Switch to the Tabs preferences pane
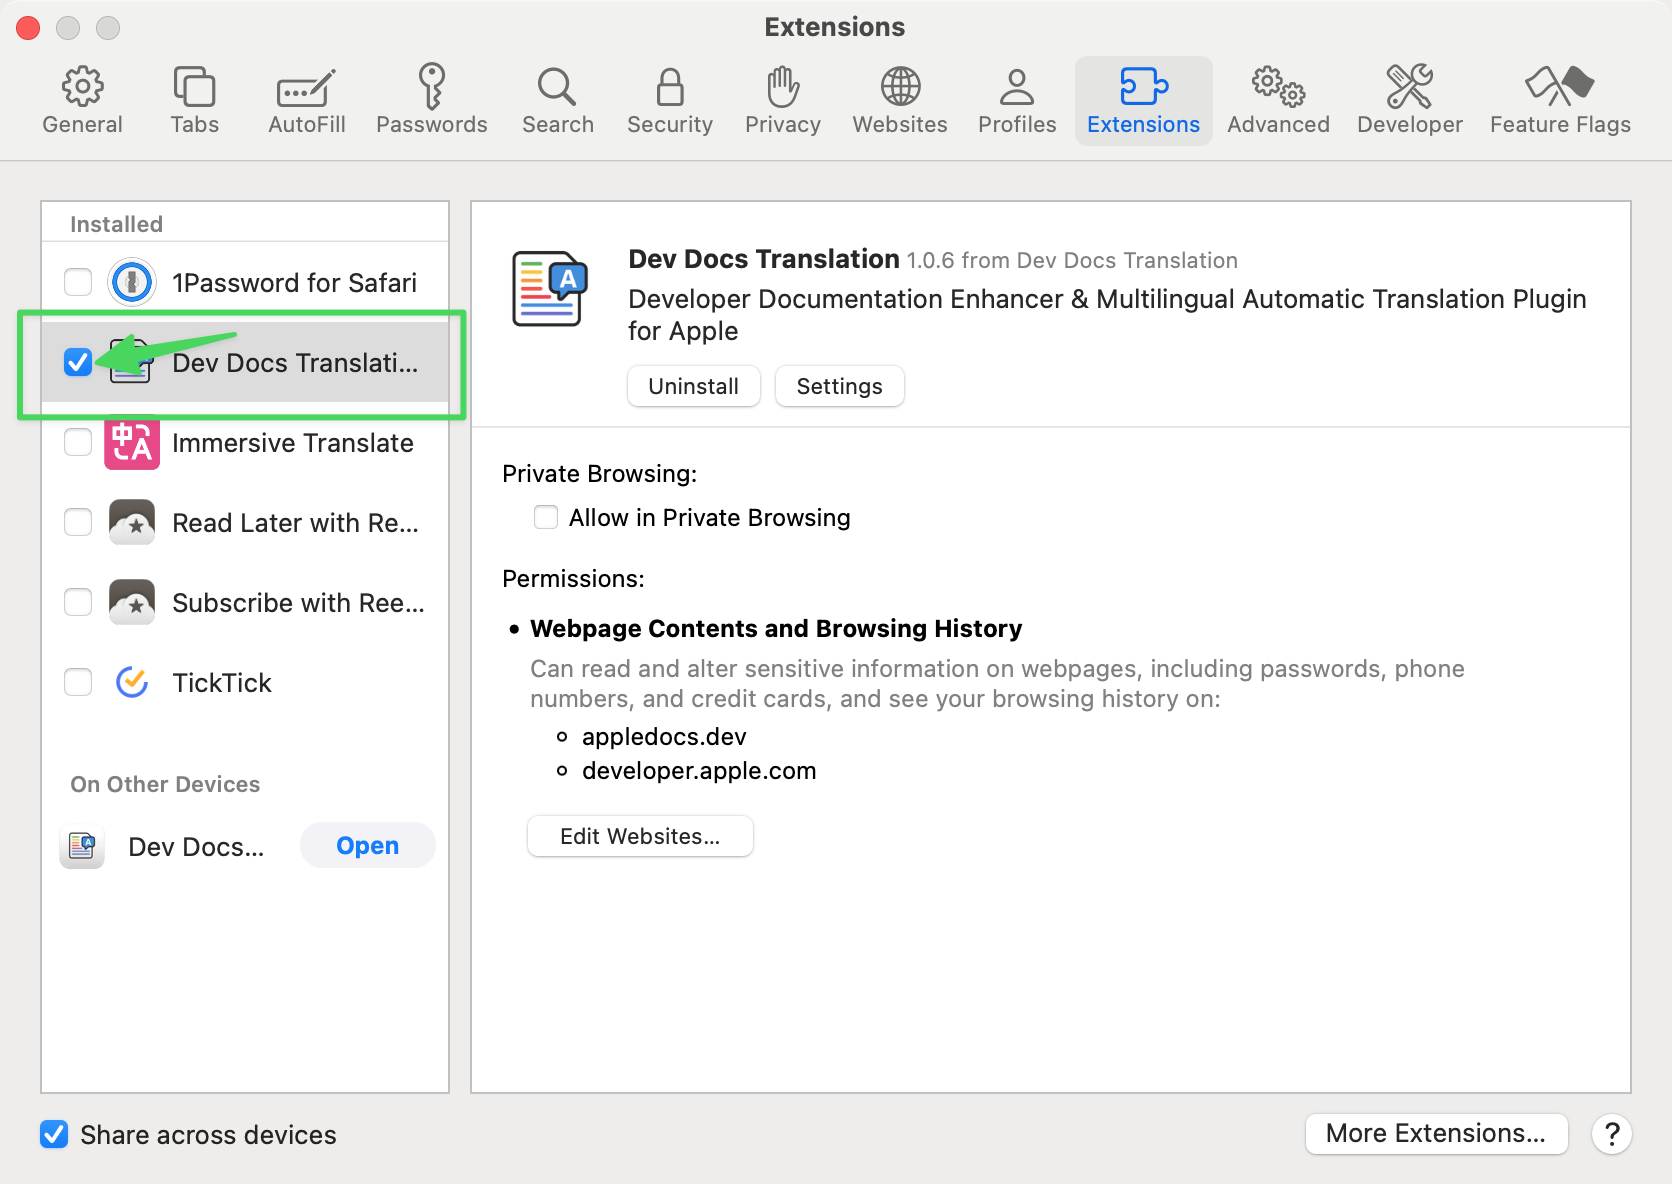This screenshot has height=1184, width=1672. tap(194, 88)
